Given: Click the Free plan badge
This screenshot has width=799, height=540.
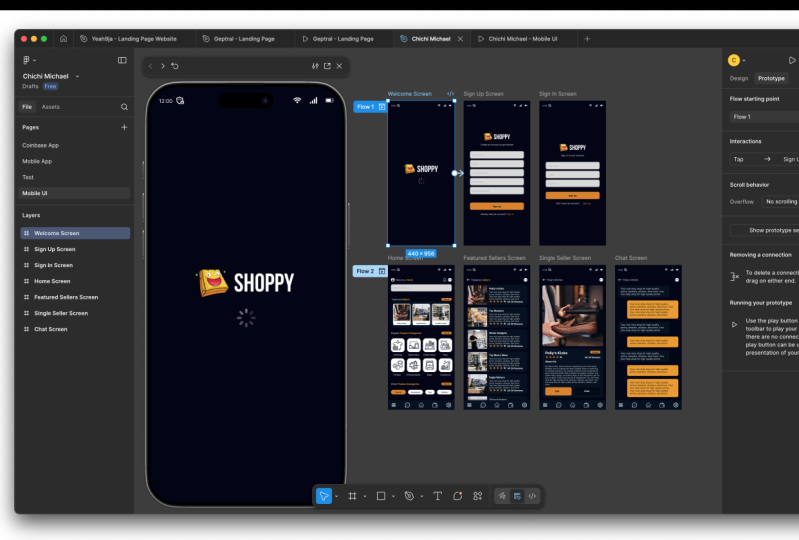Looking at the screenshot, I should (50, 87).
